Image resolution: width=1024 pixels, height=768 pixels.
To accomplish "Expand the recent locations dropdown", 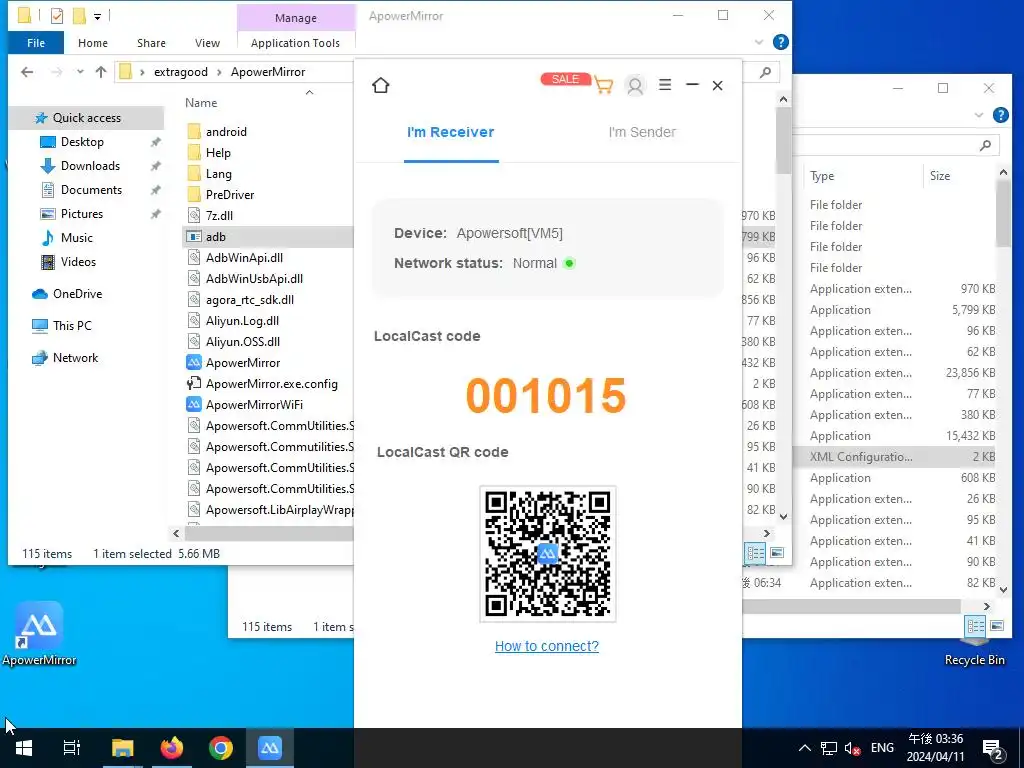I will pos(80,72).
